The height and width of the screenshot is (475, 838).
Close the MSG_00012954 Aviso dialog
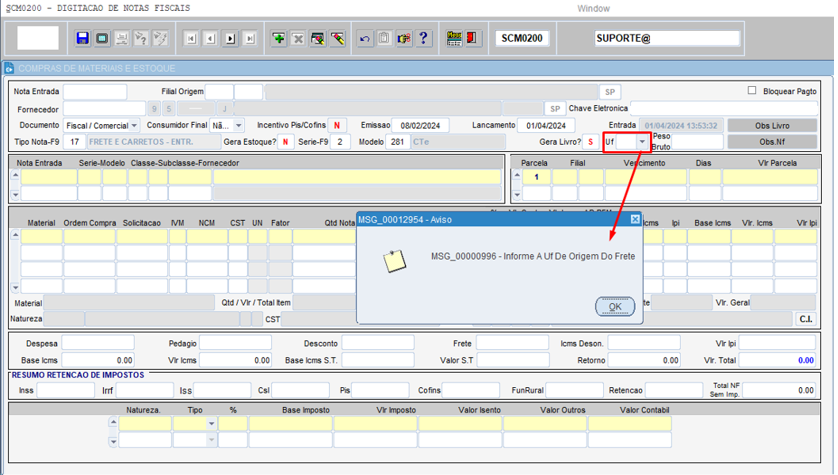(635, 219)
